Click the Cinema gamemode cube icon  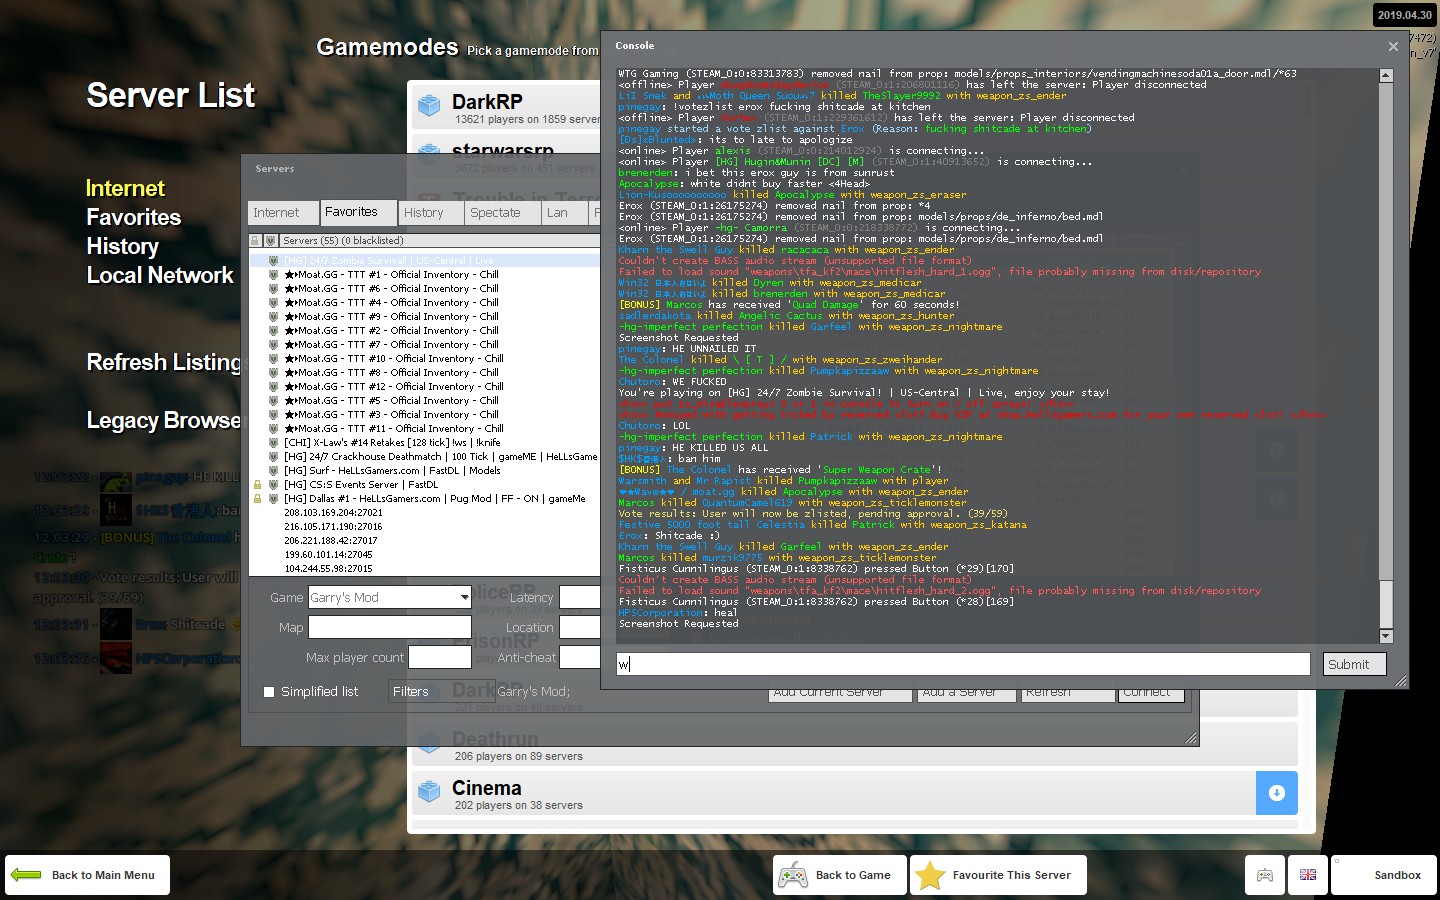tap(430, 792)
